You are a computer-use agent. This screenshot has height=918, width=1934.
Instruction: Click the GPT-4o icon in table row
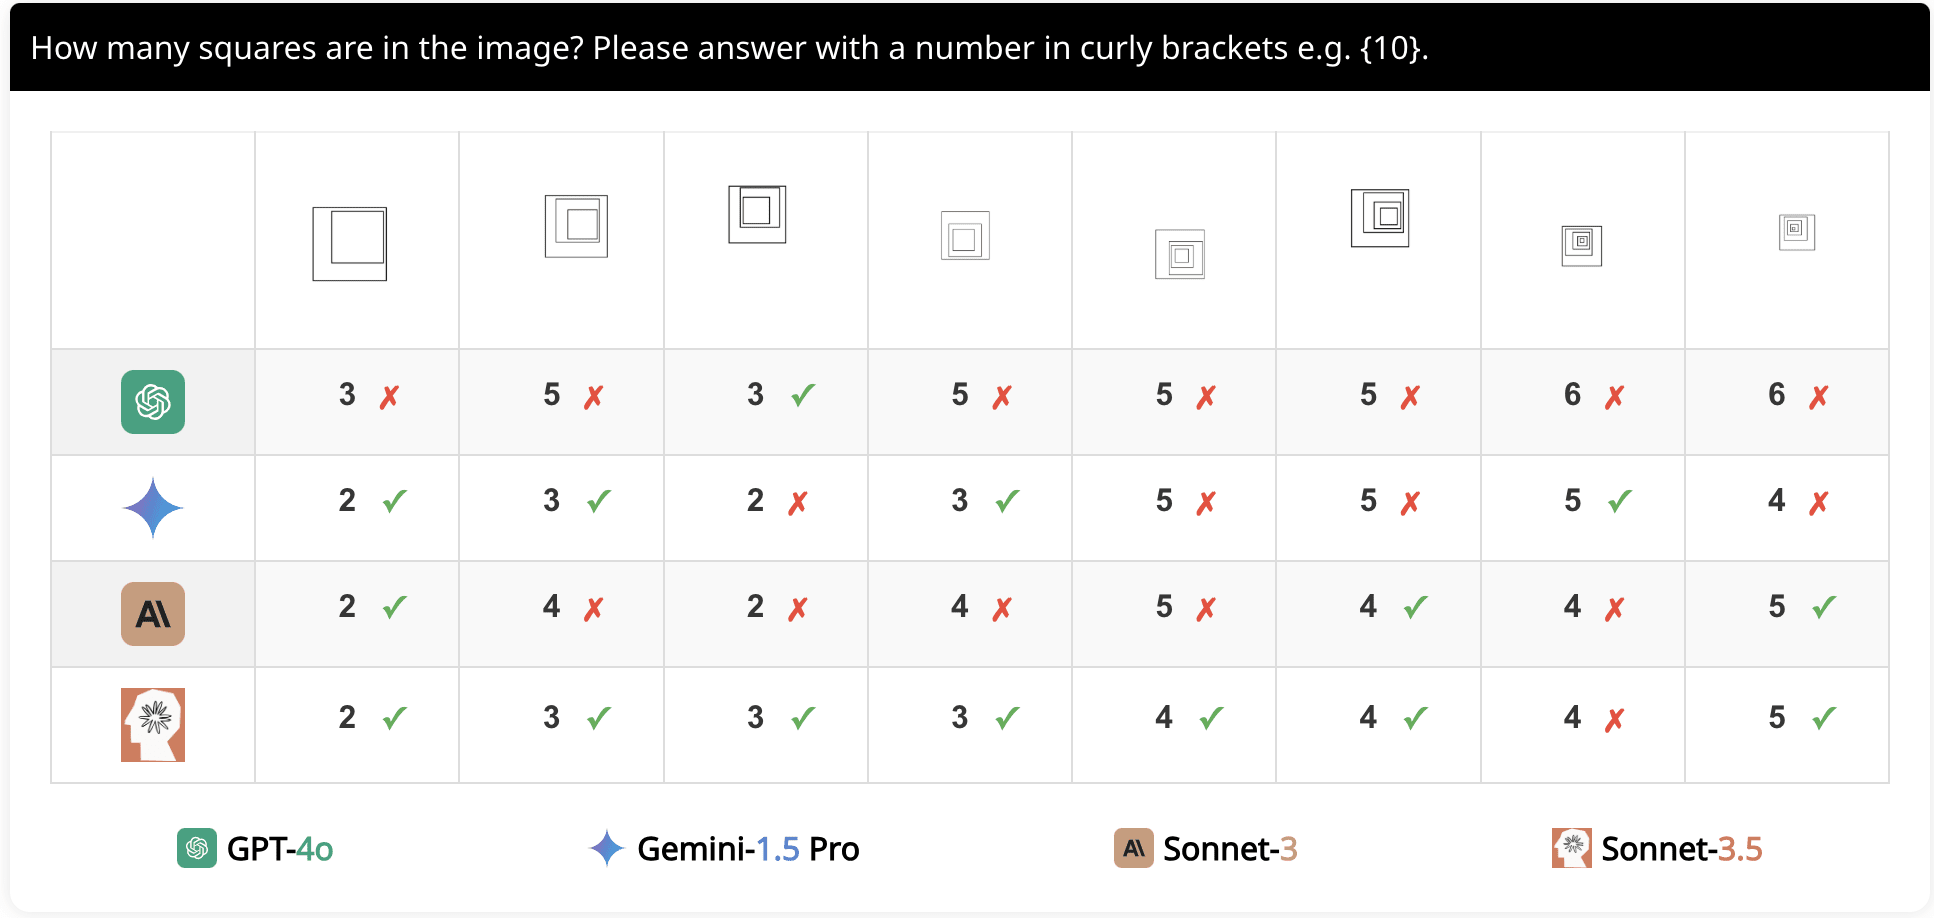click(x=153, y=402)
